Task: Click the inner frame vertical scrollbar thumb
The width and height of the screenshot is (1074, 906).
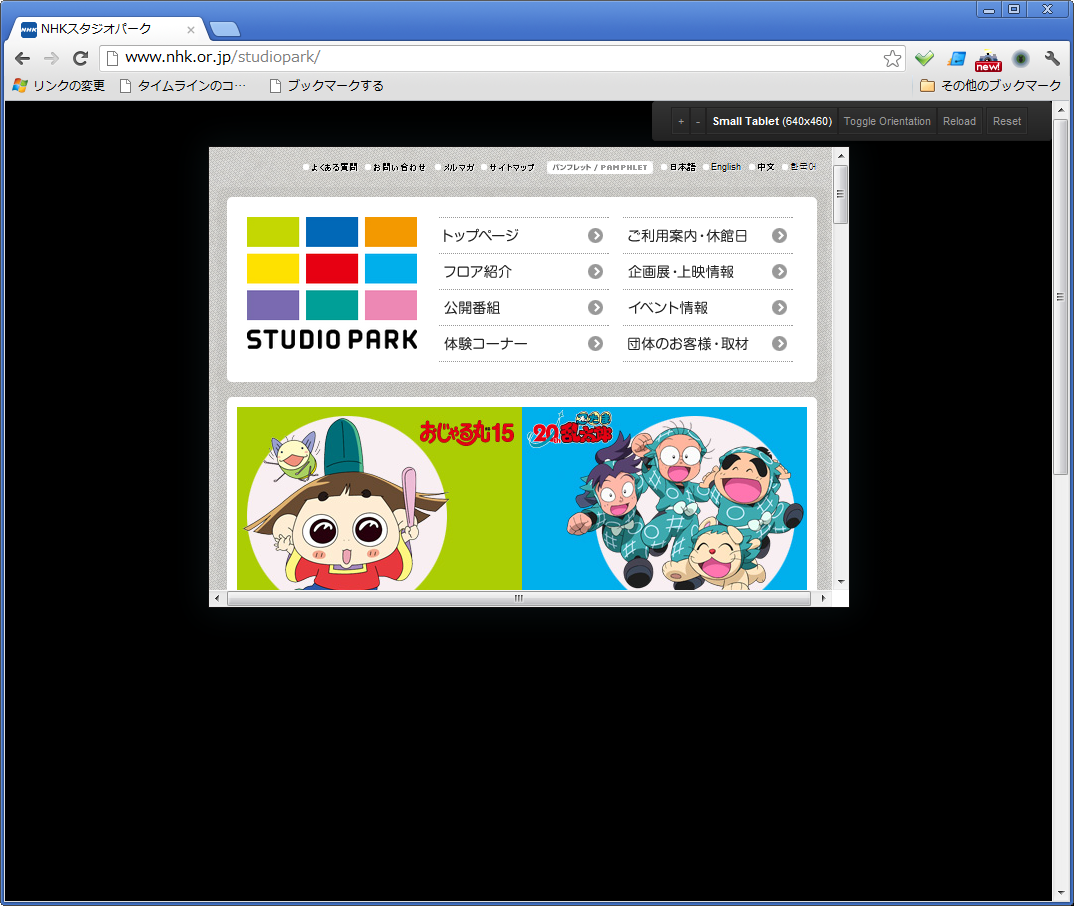Action: pos(840,194)
